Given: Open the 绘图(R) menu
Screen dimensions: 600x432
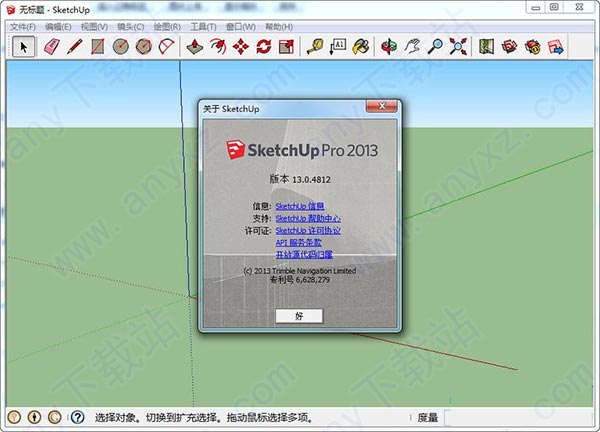Looking at the screenshot, I should (167, 27).
